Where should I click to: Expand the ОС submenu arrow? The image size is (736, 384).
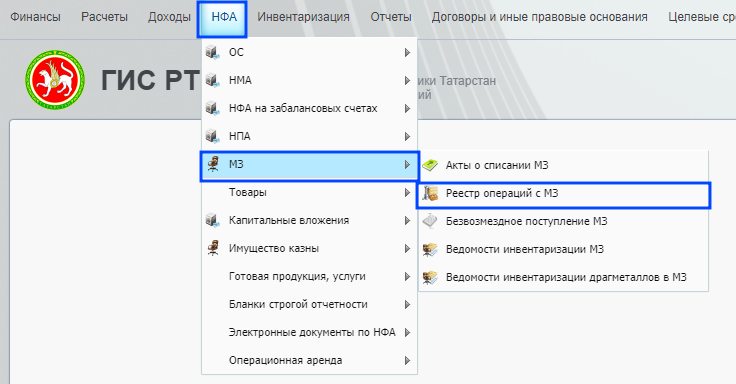(407, 53)
